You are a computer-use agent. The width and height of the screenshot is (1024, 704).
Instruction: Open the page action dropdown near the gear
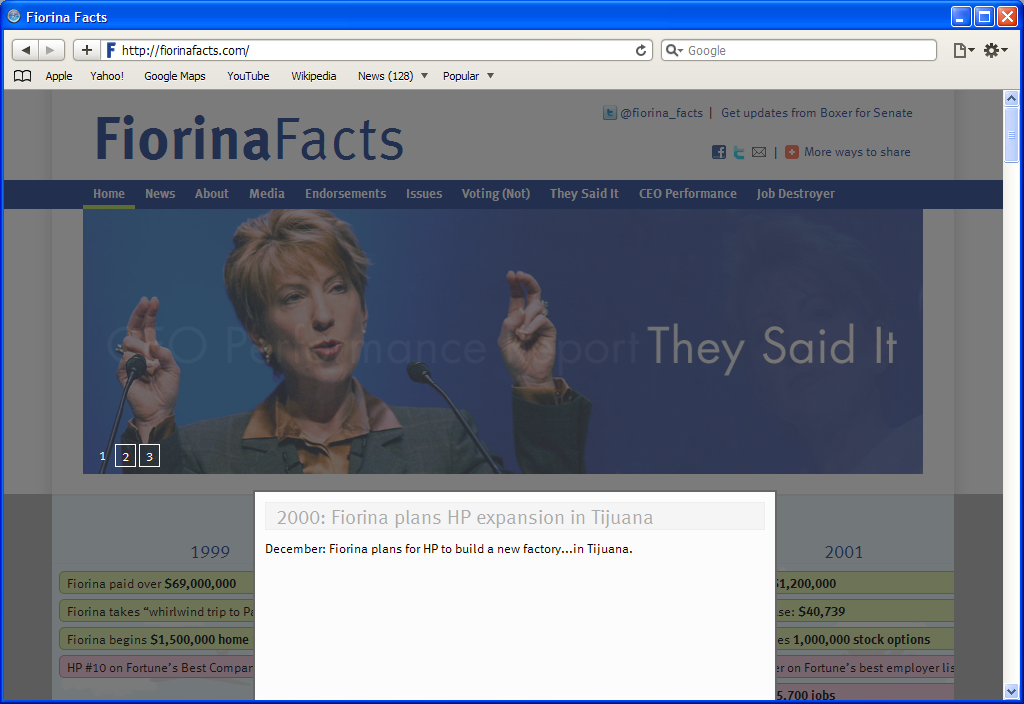click(x=961, y=49)
